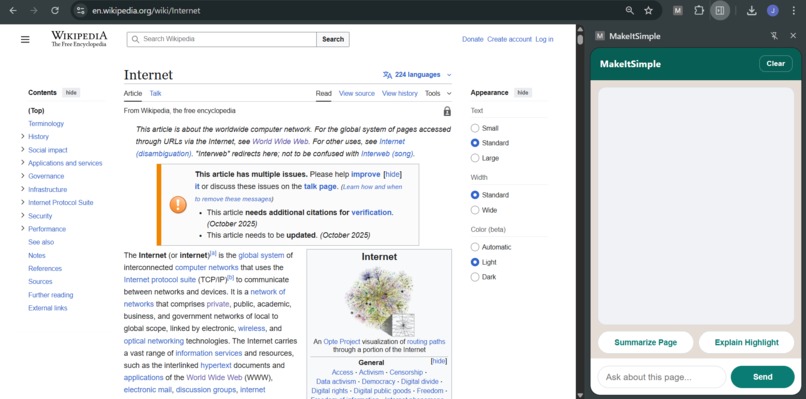
Task: Close the MakeItSimple side panel
Action: click(793, 35)
